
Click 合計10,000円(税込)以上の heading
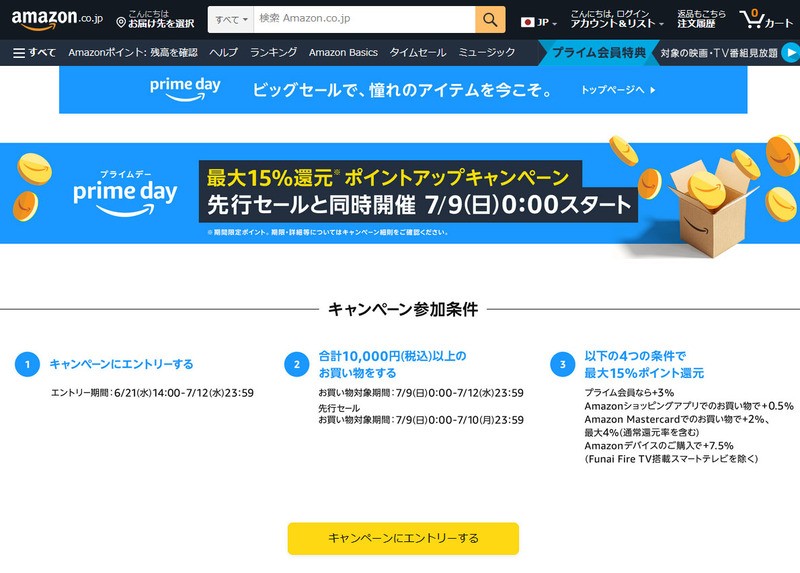tap(392, 356)
